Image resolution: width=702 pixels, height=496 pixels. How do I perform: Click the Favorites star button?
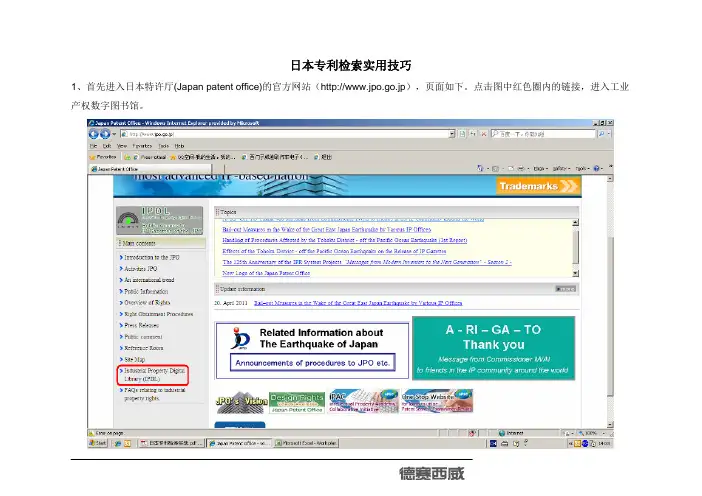pos(102,157)
